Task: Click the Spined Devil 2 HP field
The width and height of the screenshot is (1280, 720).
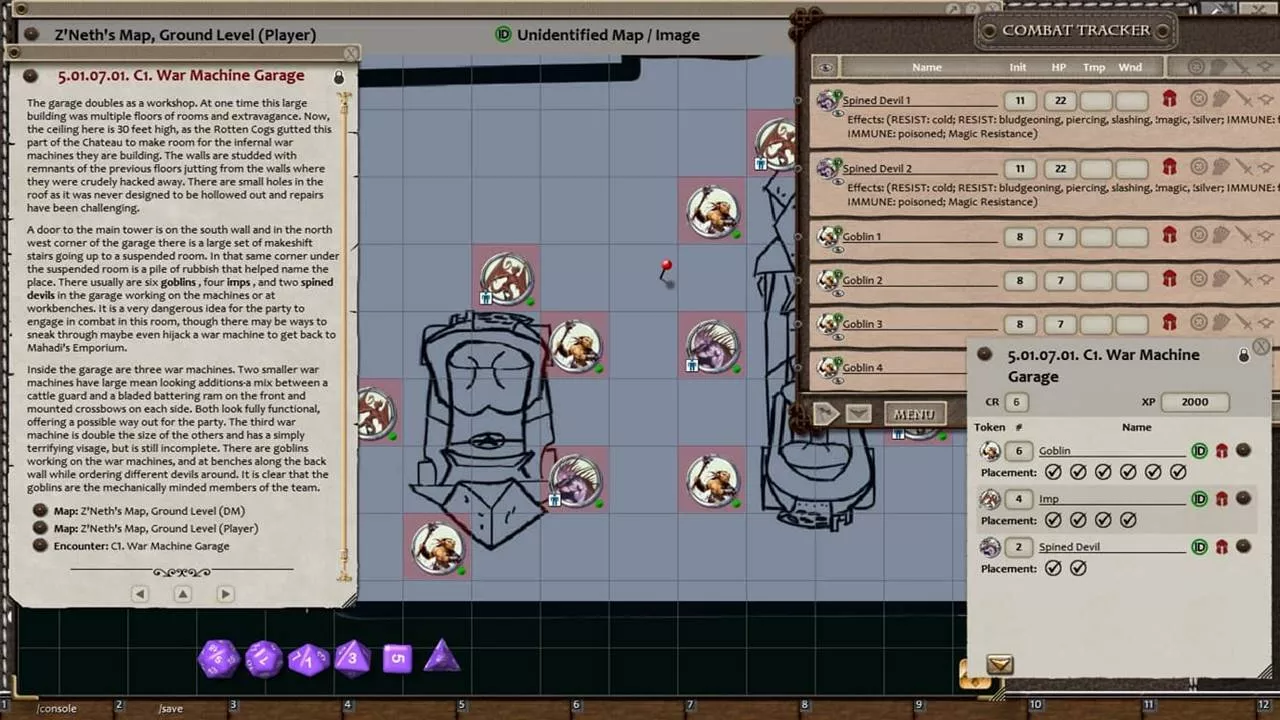Action: (1060, 168)
